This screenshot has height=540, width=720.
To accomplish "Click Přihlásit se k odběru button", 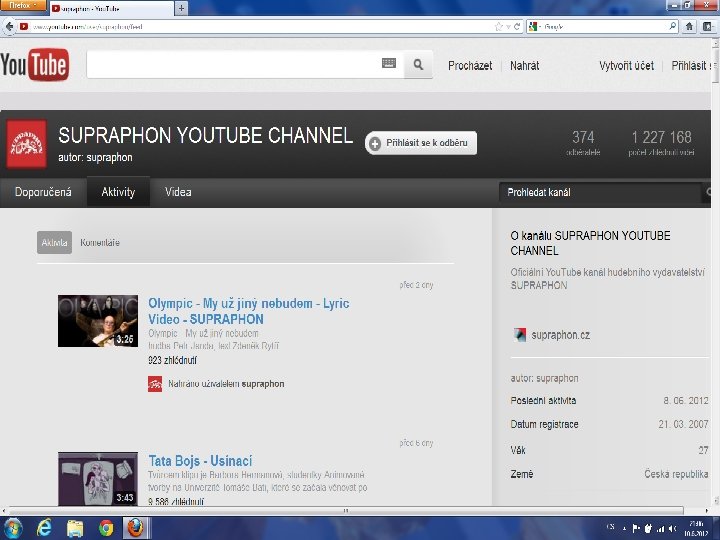I will click(x=421, y=143).
